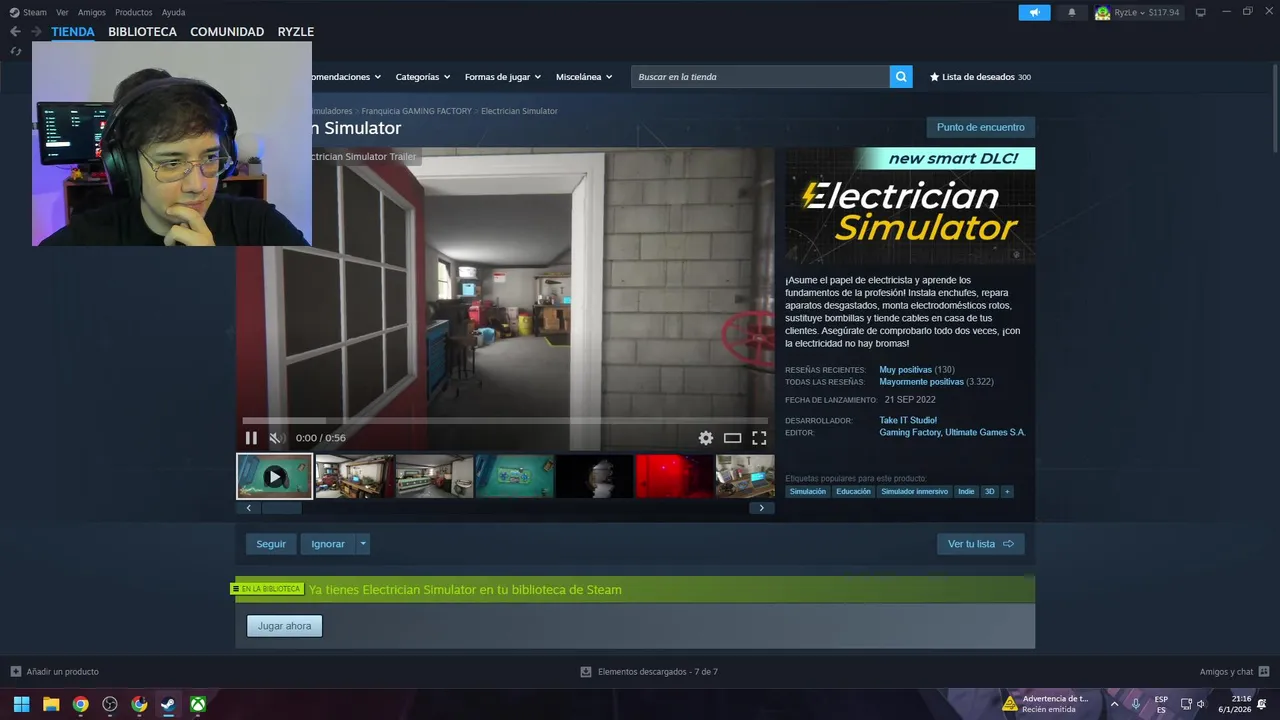
Task: Open the COMUNIDAD tab
Action: 227,32
